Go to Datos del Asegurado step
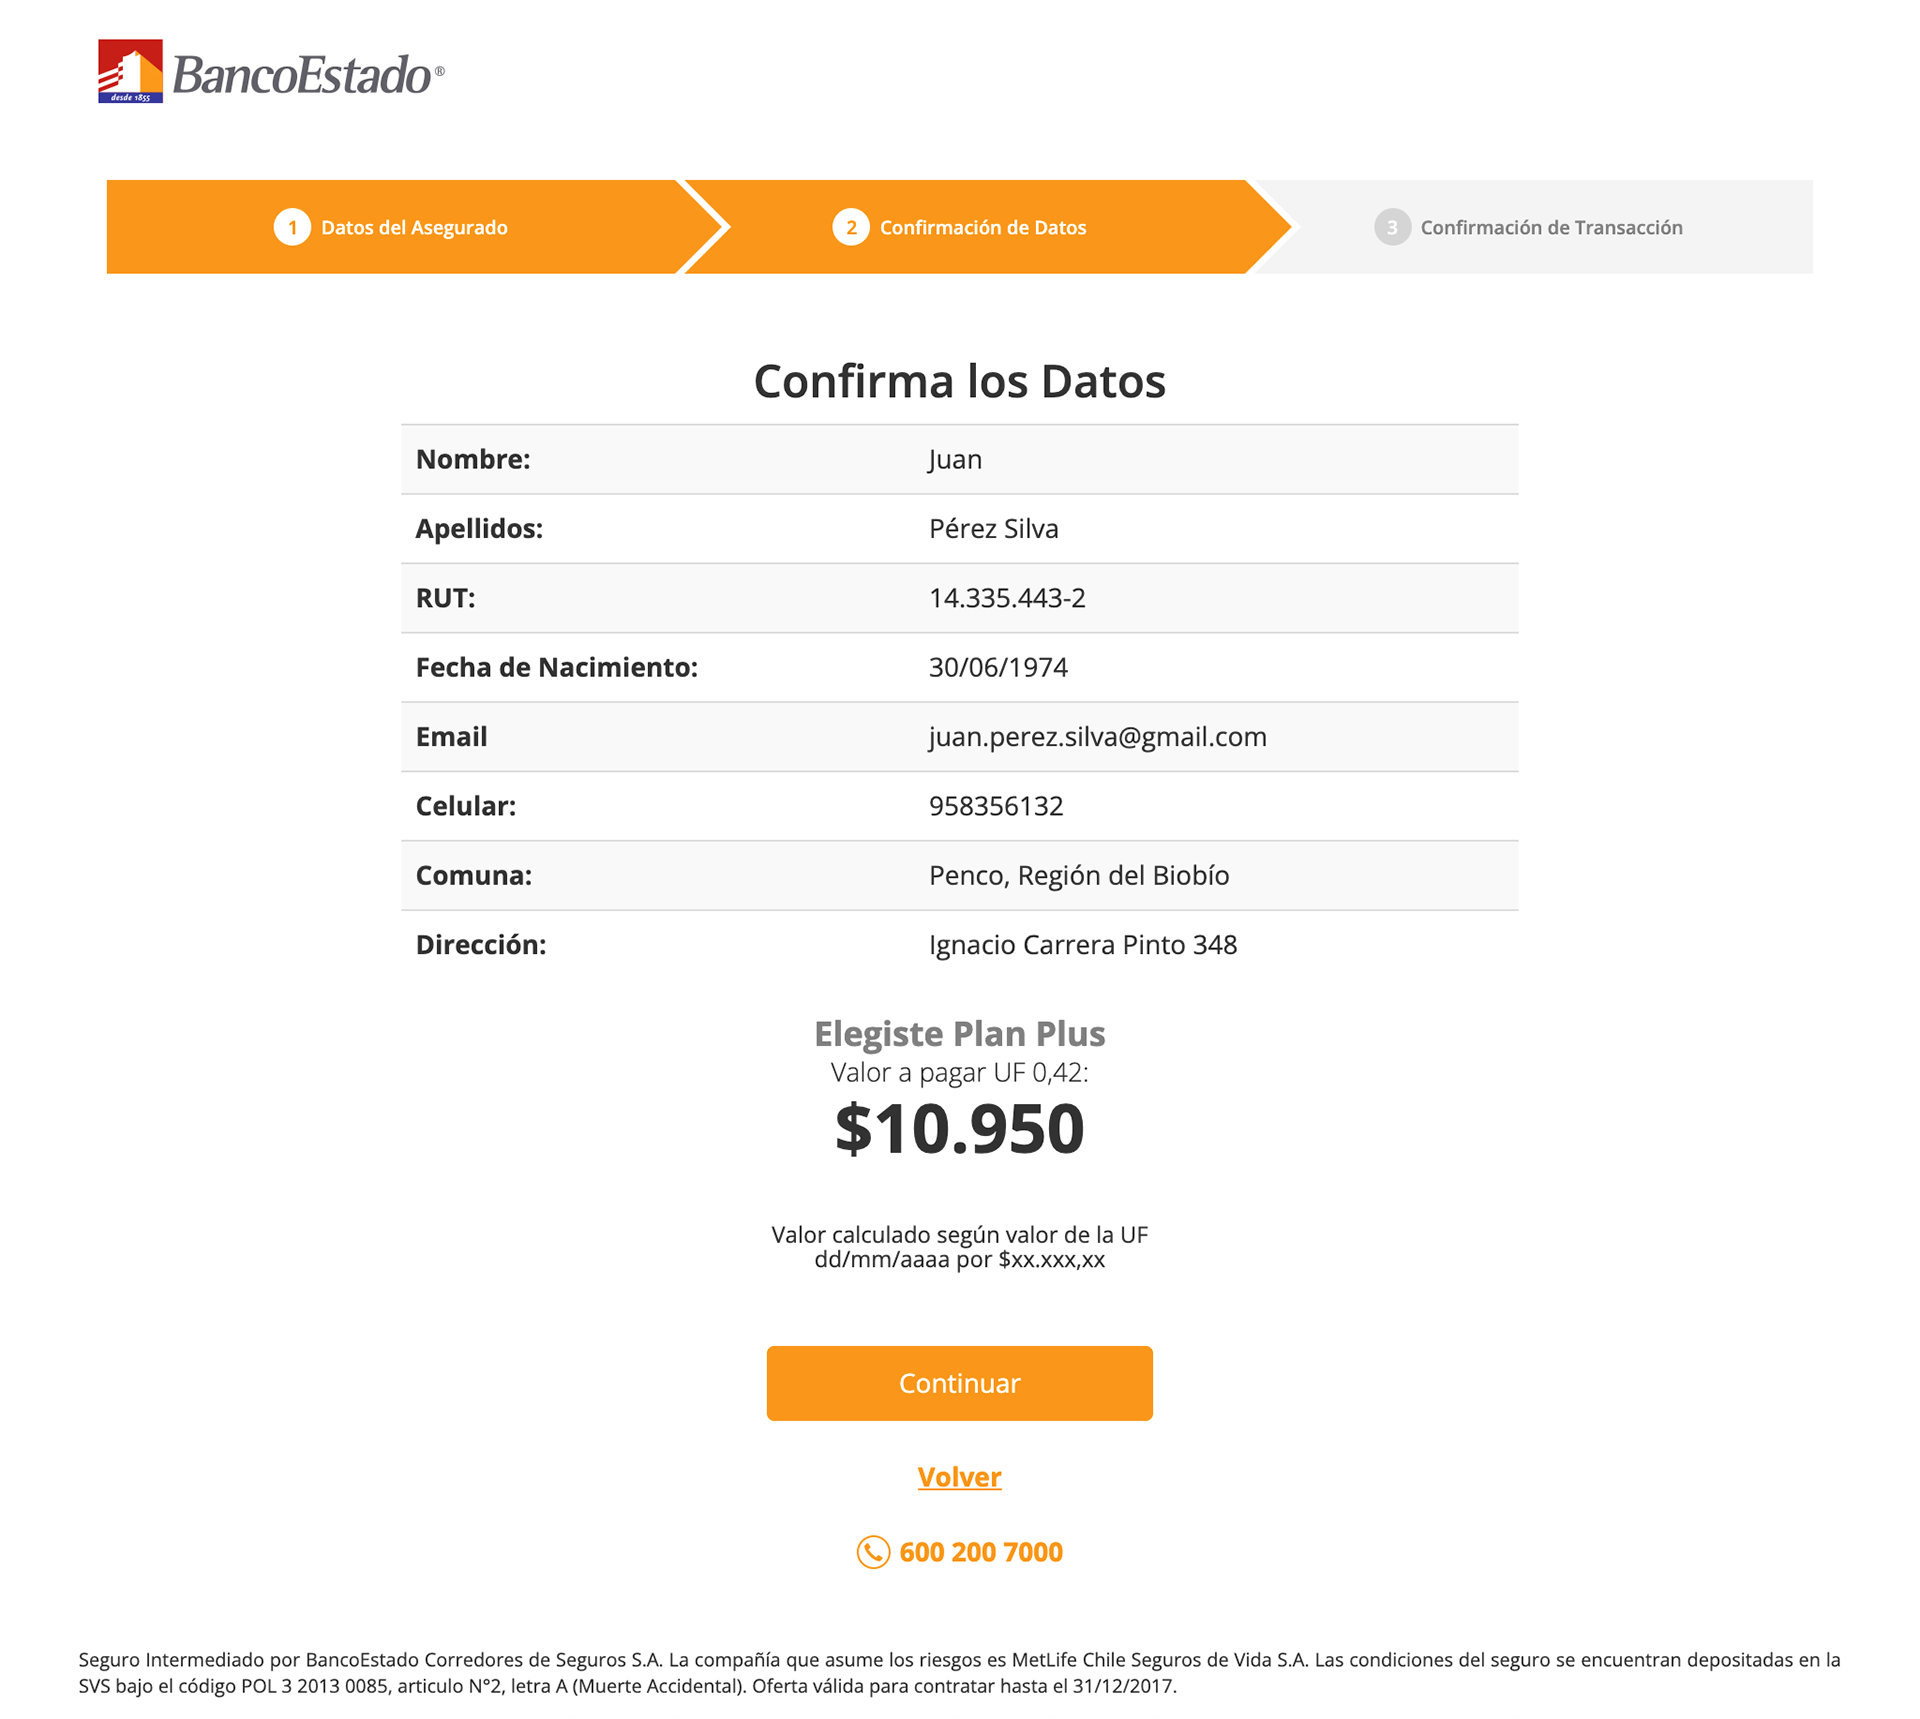Screen dimensions: 1920x1719 tap(414, 228)
